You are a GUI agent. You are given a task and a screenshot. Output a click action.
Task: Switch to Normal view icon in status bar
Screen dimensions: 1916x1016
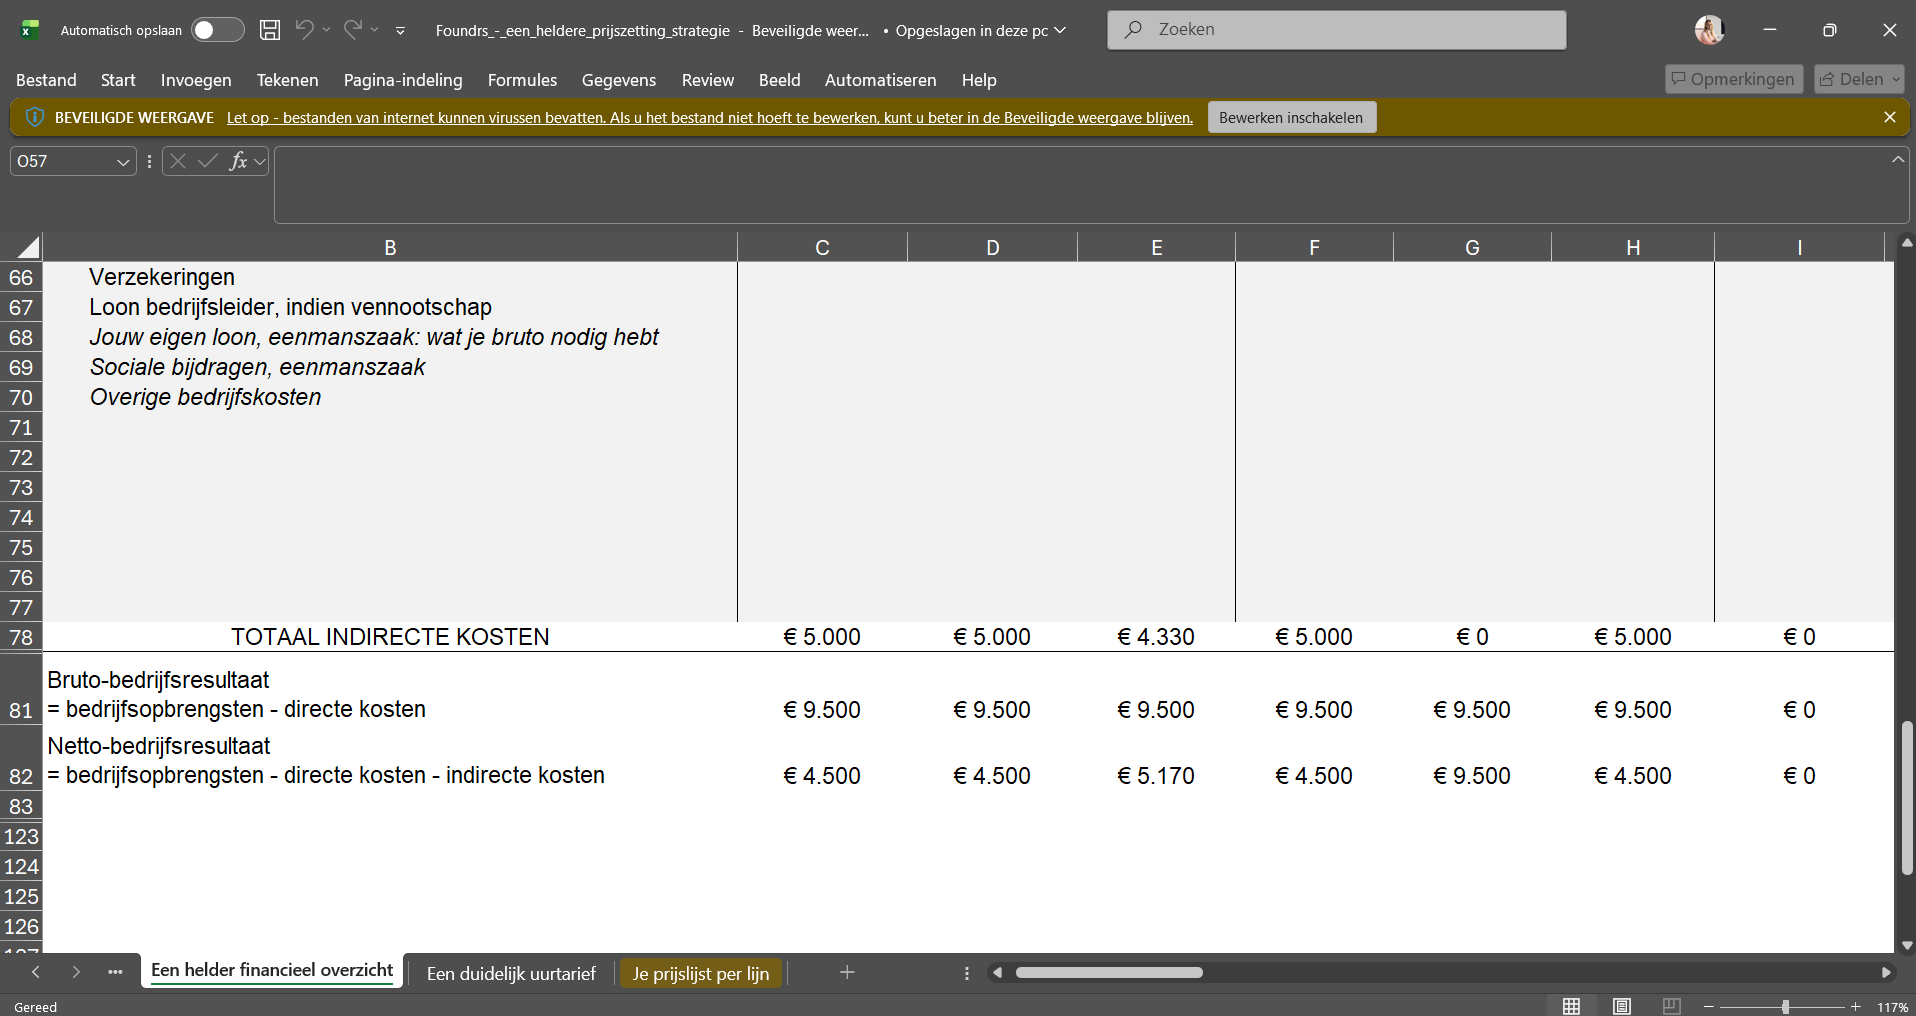point(1572,1006)
